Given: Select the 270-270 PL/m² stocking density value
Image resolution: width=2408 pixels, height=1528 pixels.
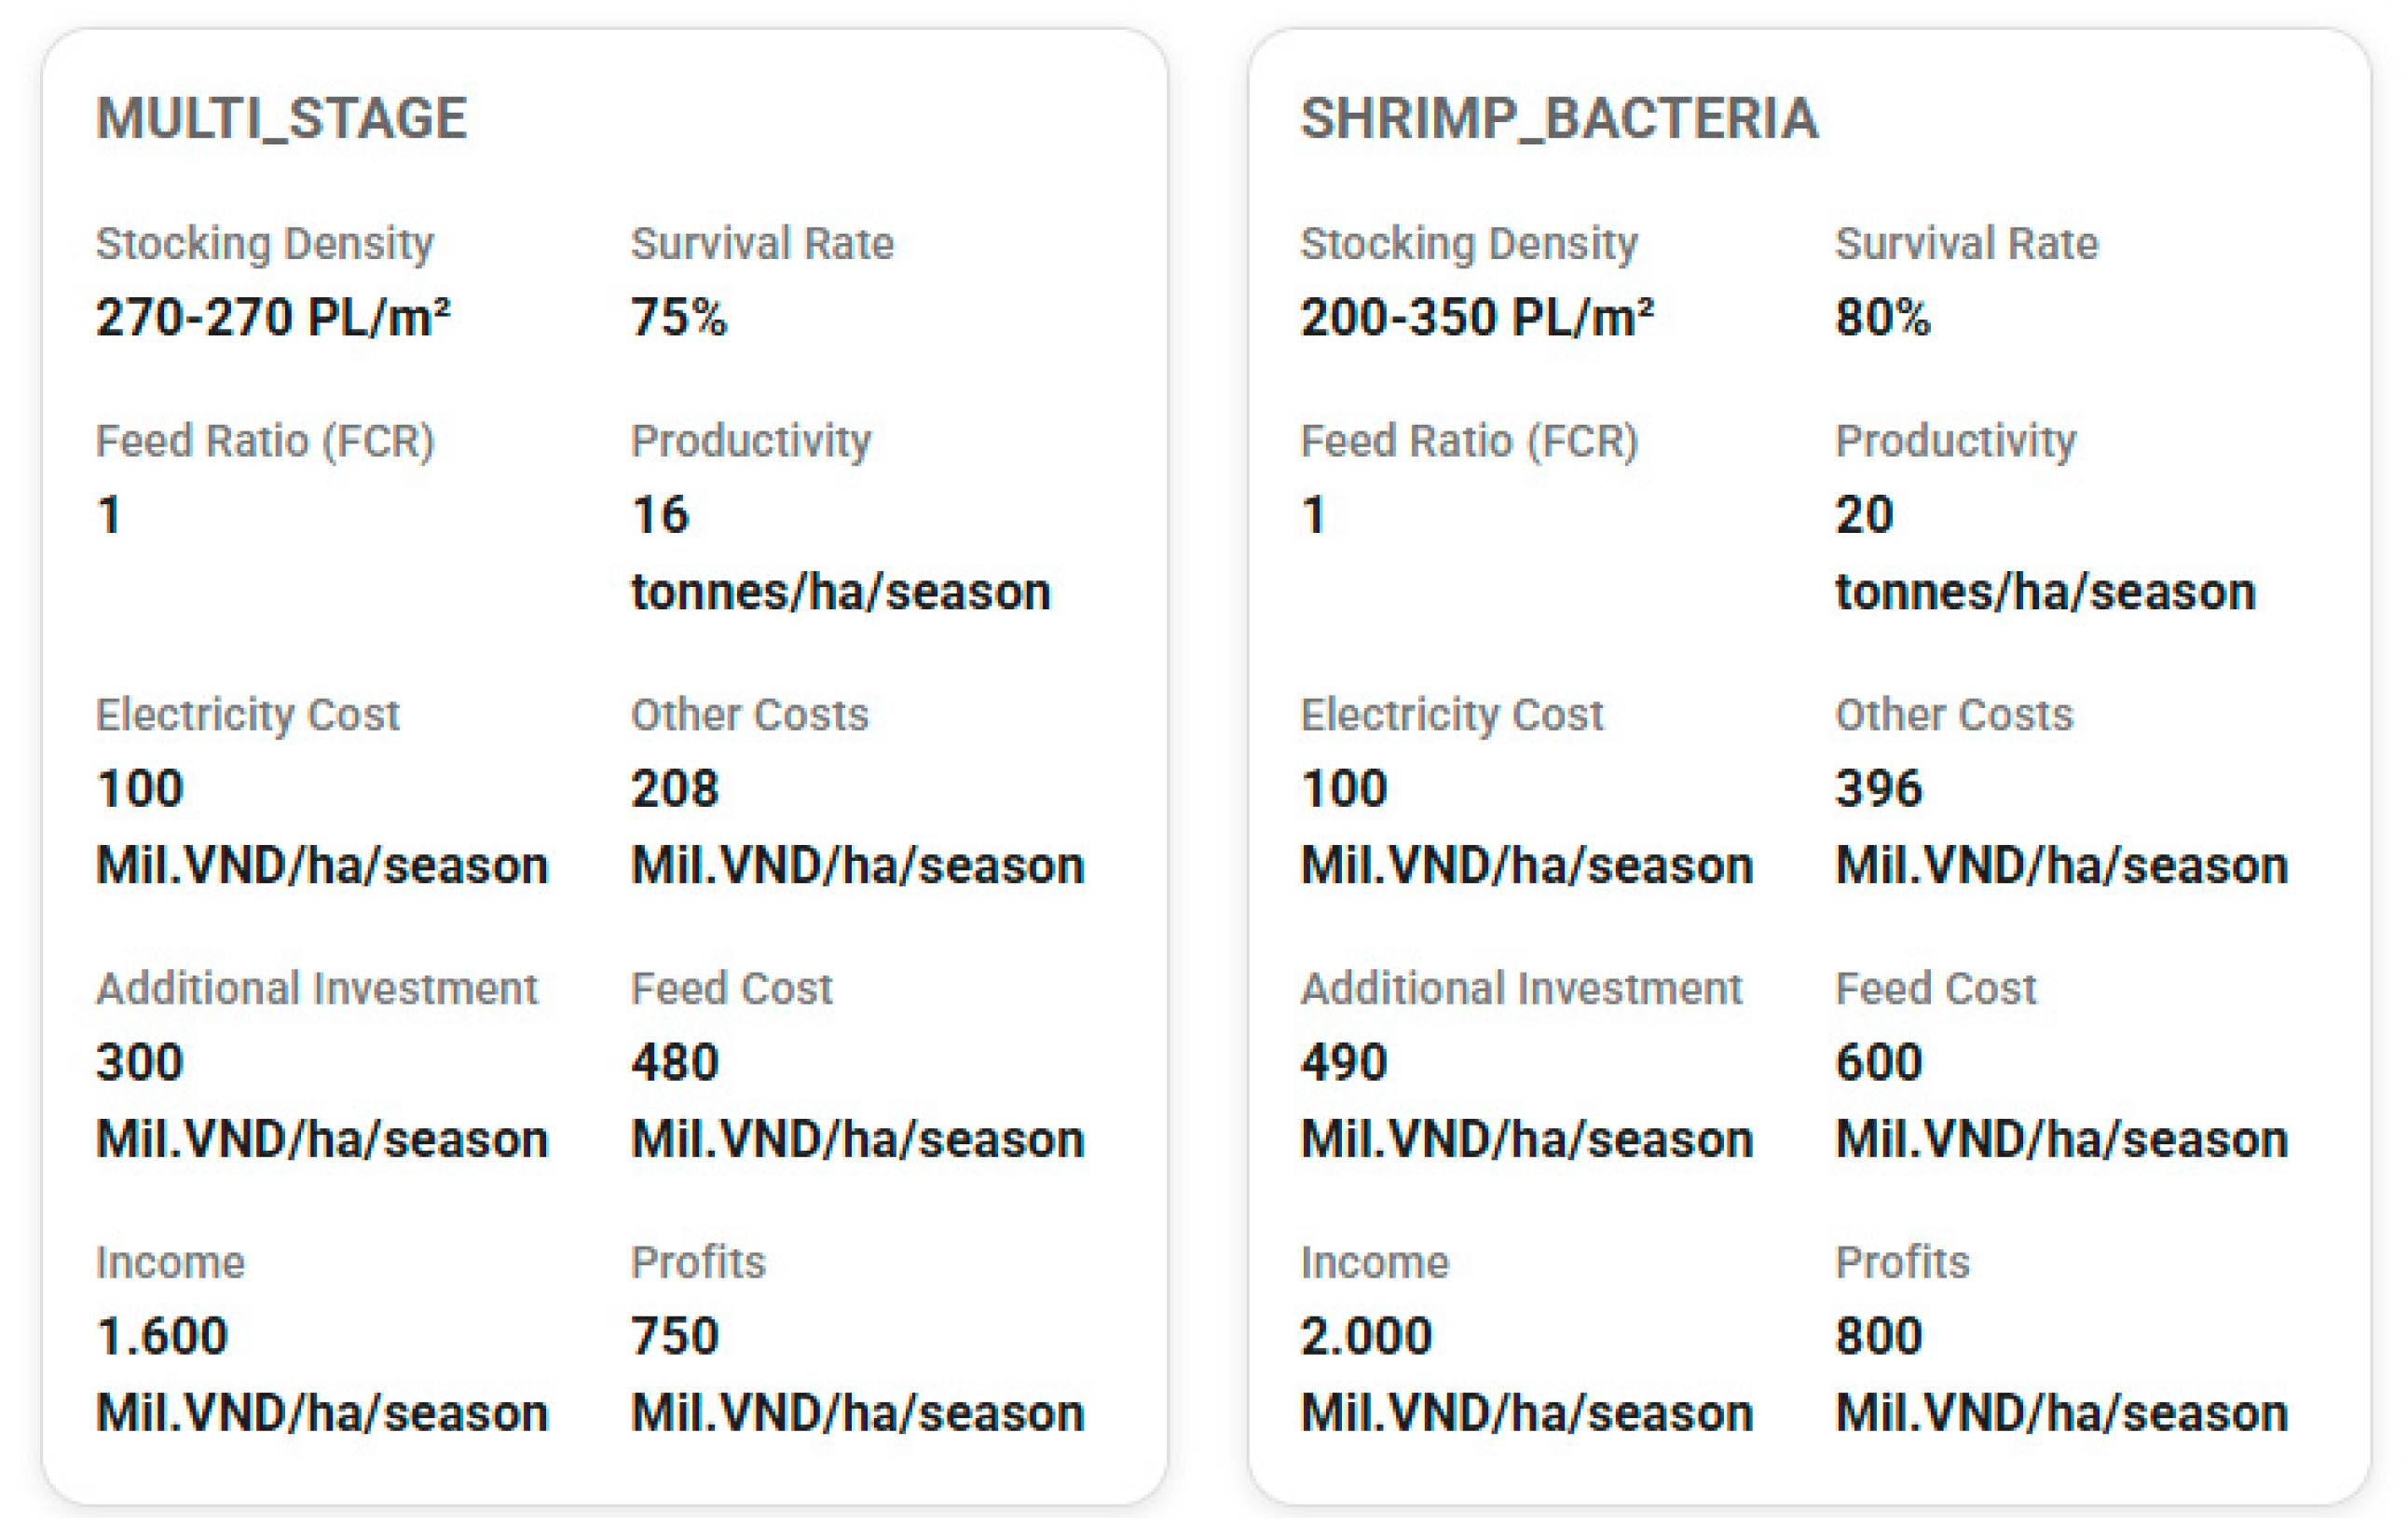Looking at the screenshot, I should tap(272, 318).
